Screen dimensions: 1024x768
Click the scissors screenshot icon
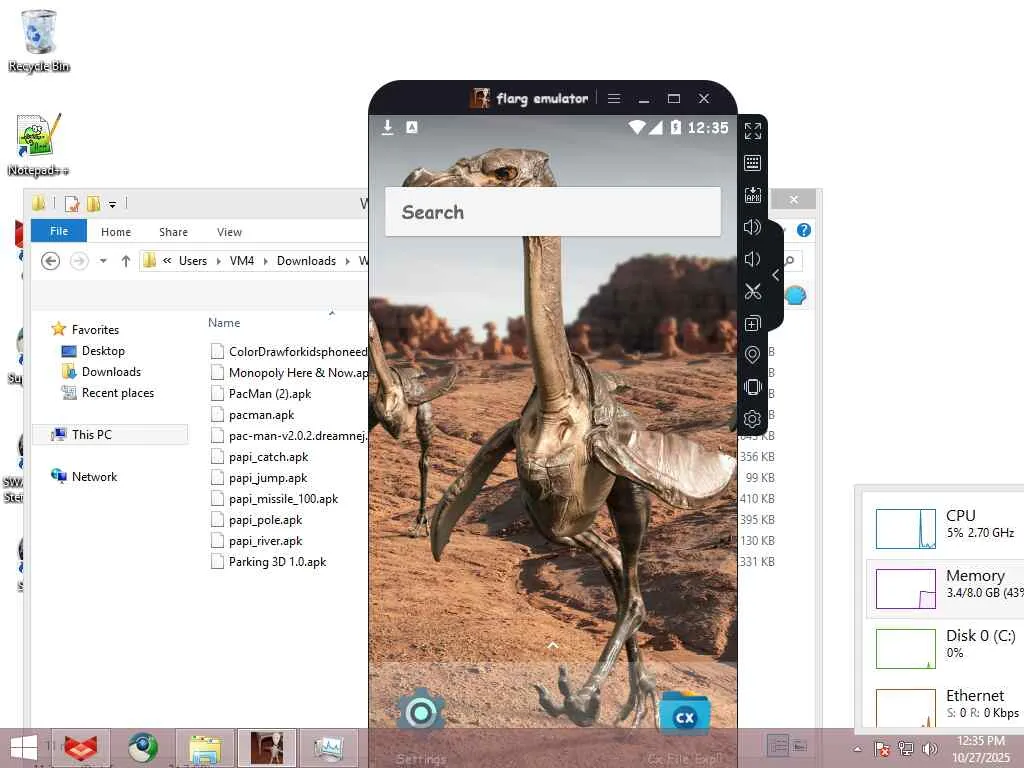[752, 291]
